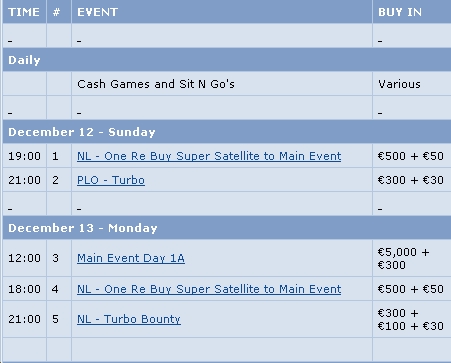Click the €300 + €100 + €30 buy-in cell
This screenshot has height=363, width=451.
coord(412,319)
